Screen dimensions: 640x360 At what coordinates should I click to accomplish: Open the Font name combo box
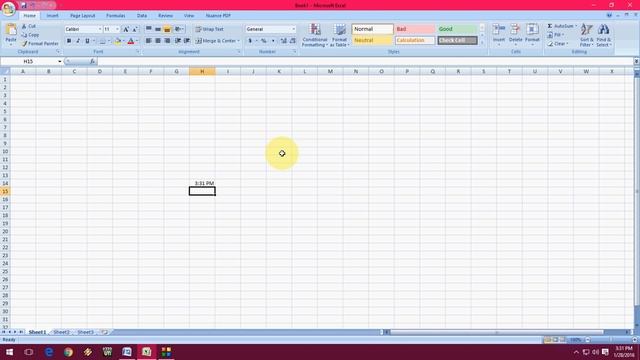tap(83, 29)
